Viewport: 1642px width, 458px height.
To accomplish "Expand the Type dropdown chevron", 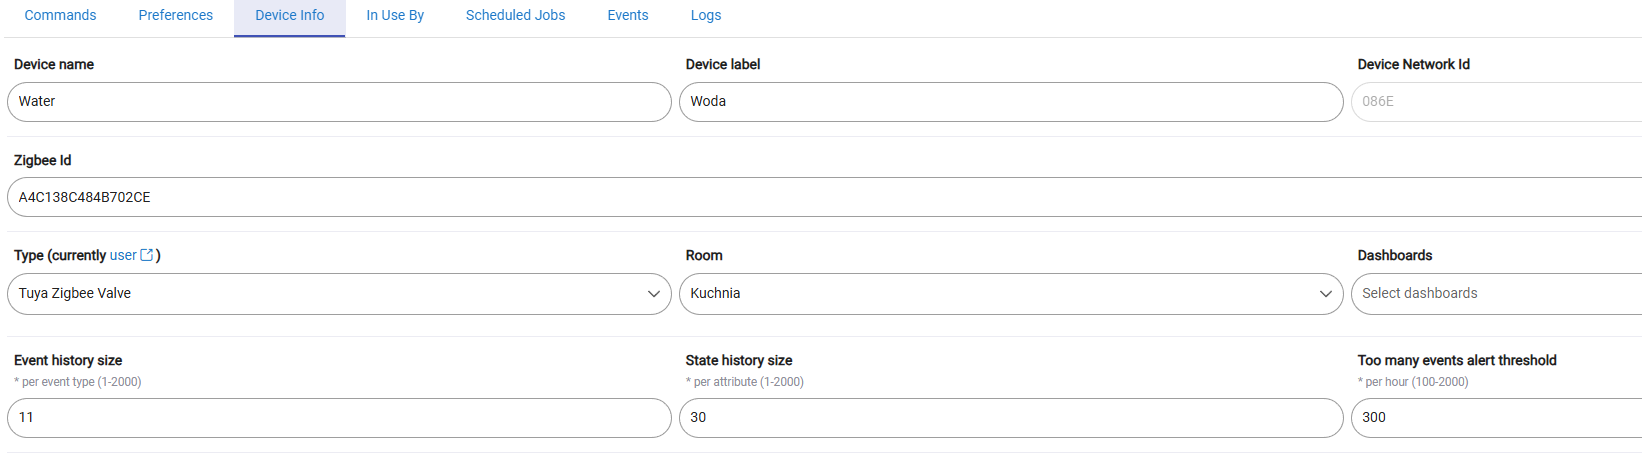I will coord(653,294).
